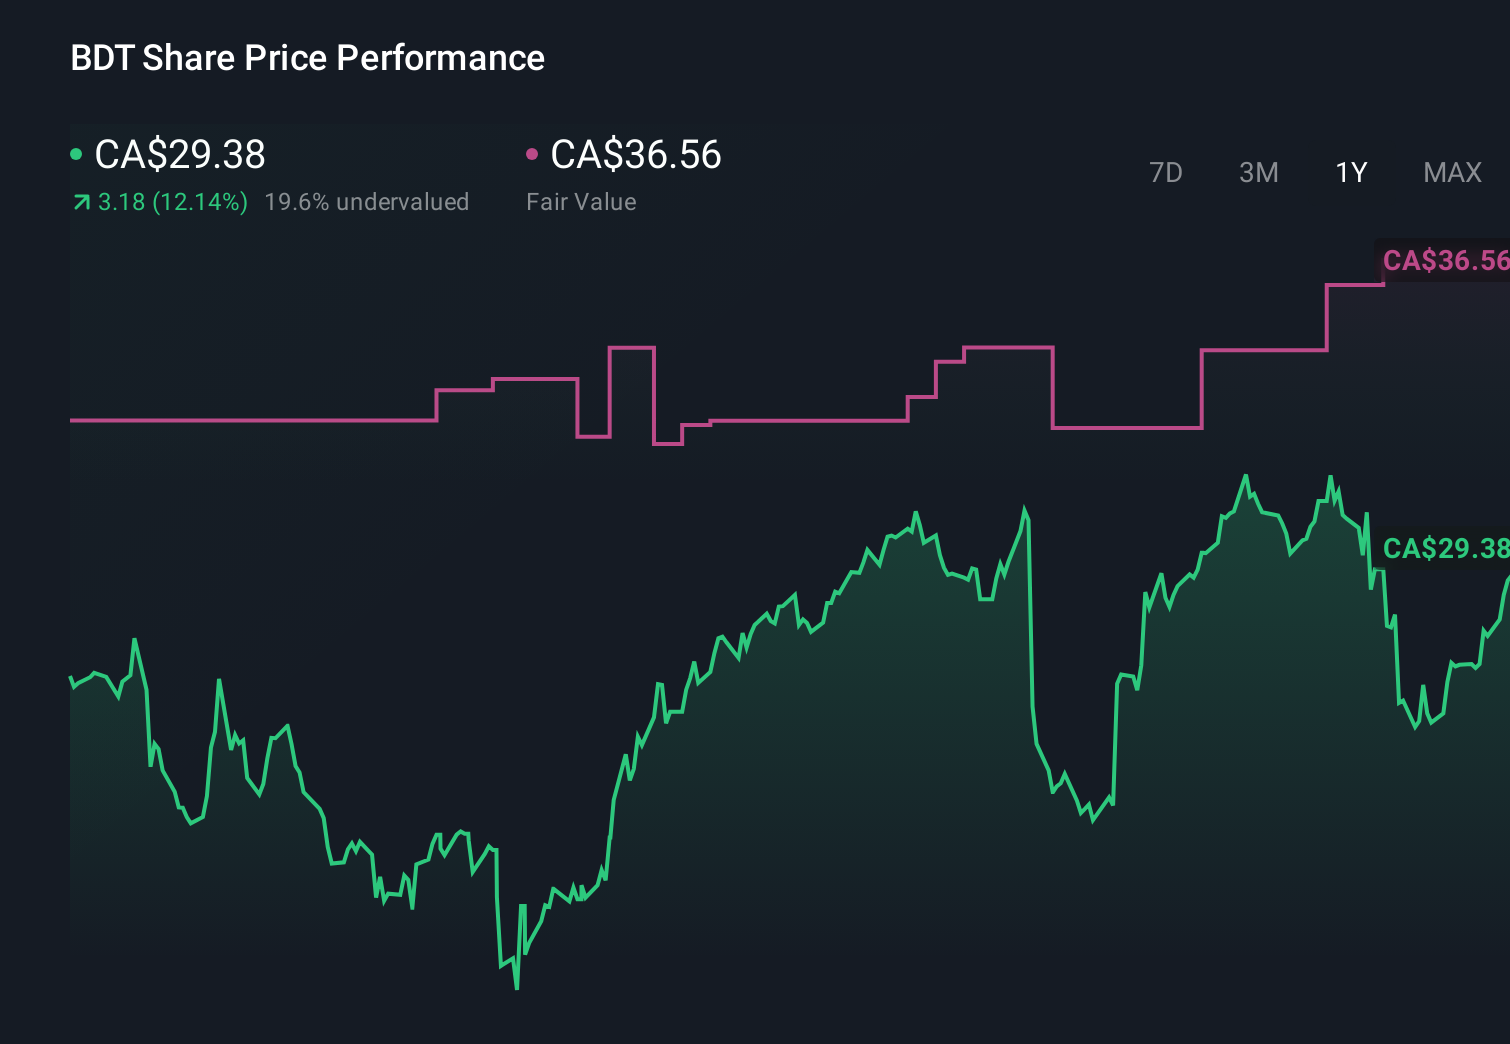Screen dimensions: 1510x1044
Task: Toggle the Fair Value series via its legend dot
Action: pos(534,152)
